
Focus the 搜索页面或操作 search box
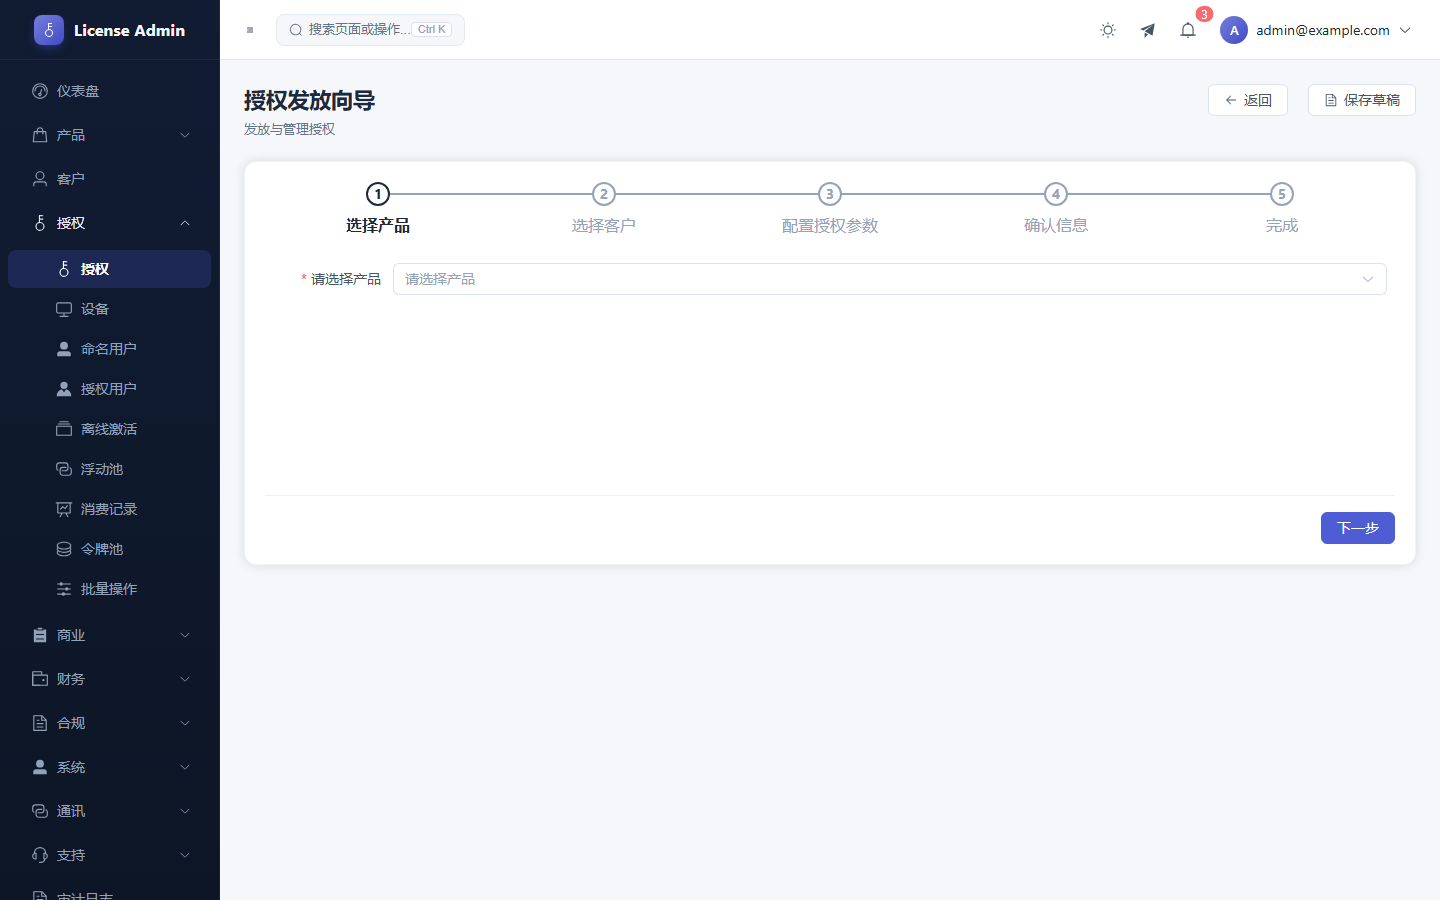point(370,30)
